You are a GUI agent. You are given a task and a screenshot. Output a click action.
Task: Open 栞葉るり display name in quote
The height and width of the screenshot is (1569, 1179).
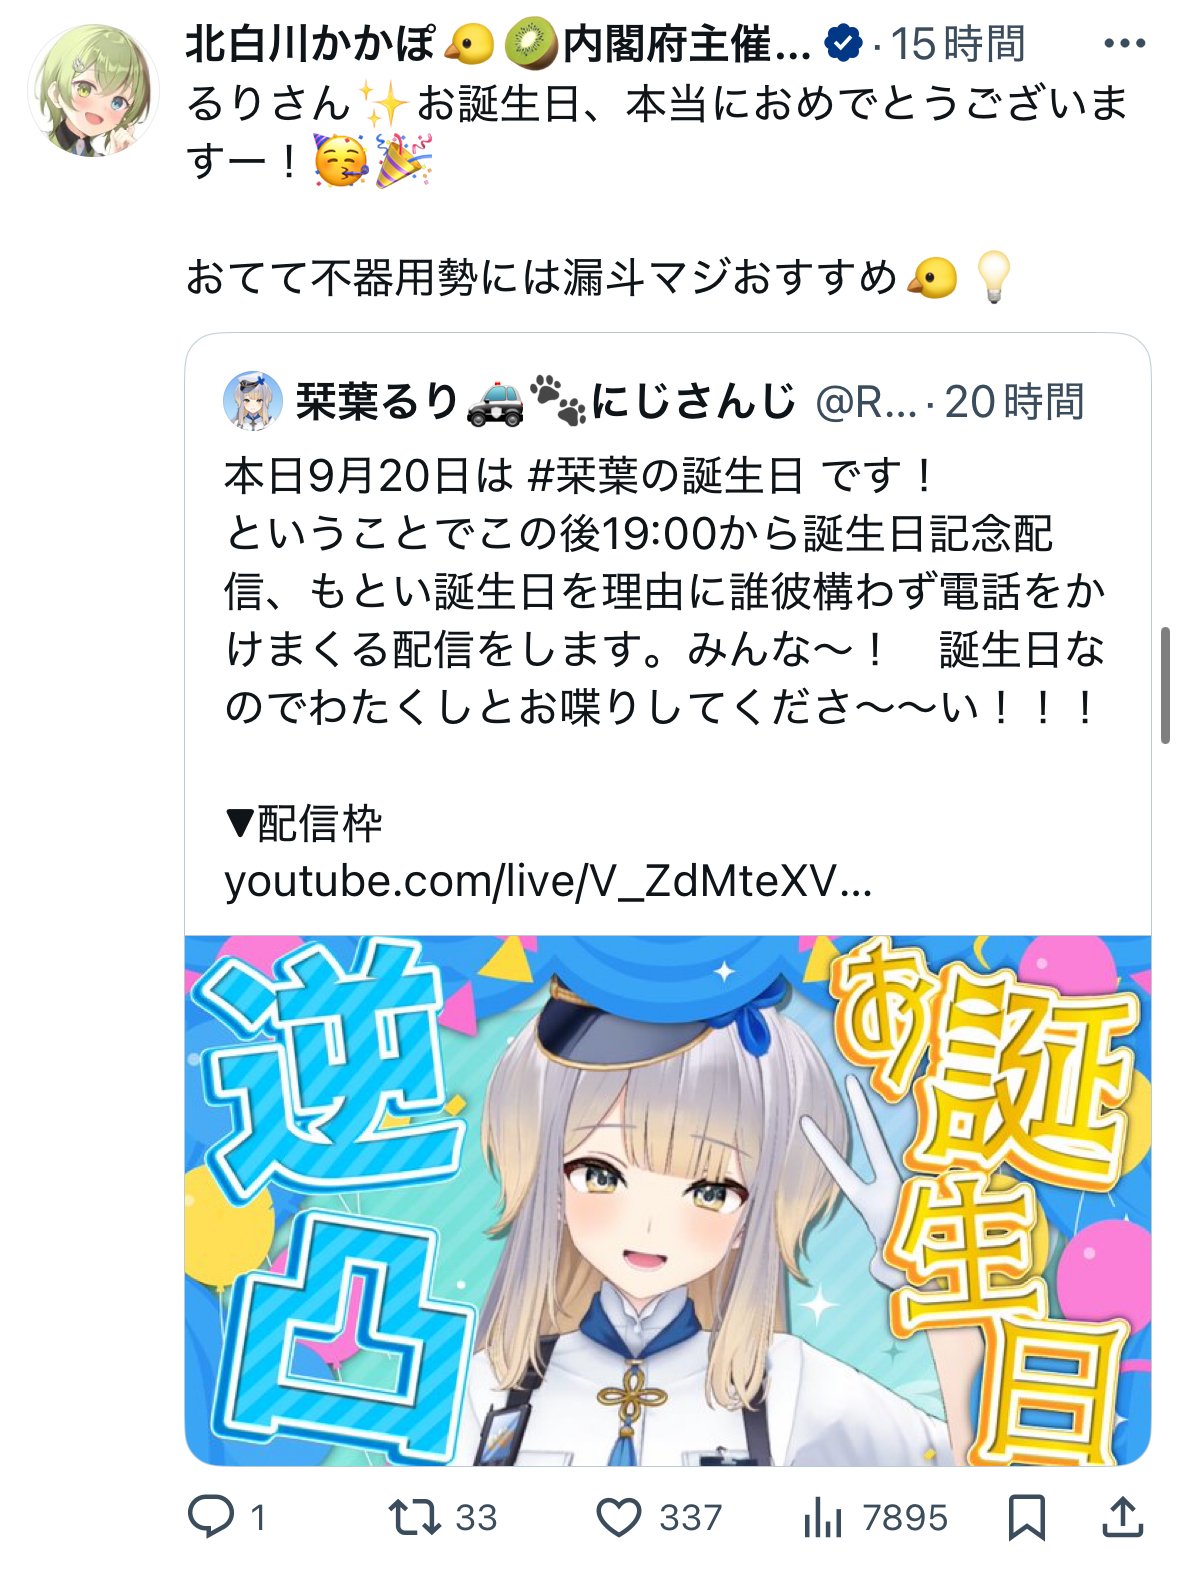tap(546, 401)
